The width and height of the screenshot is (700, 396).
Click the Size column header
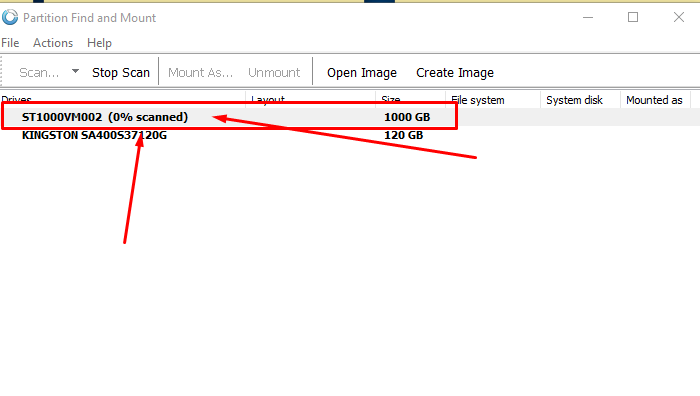[410, 100]
